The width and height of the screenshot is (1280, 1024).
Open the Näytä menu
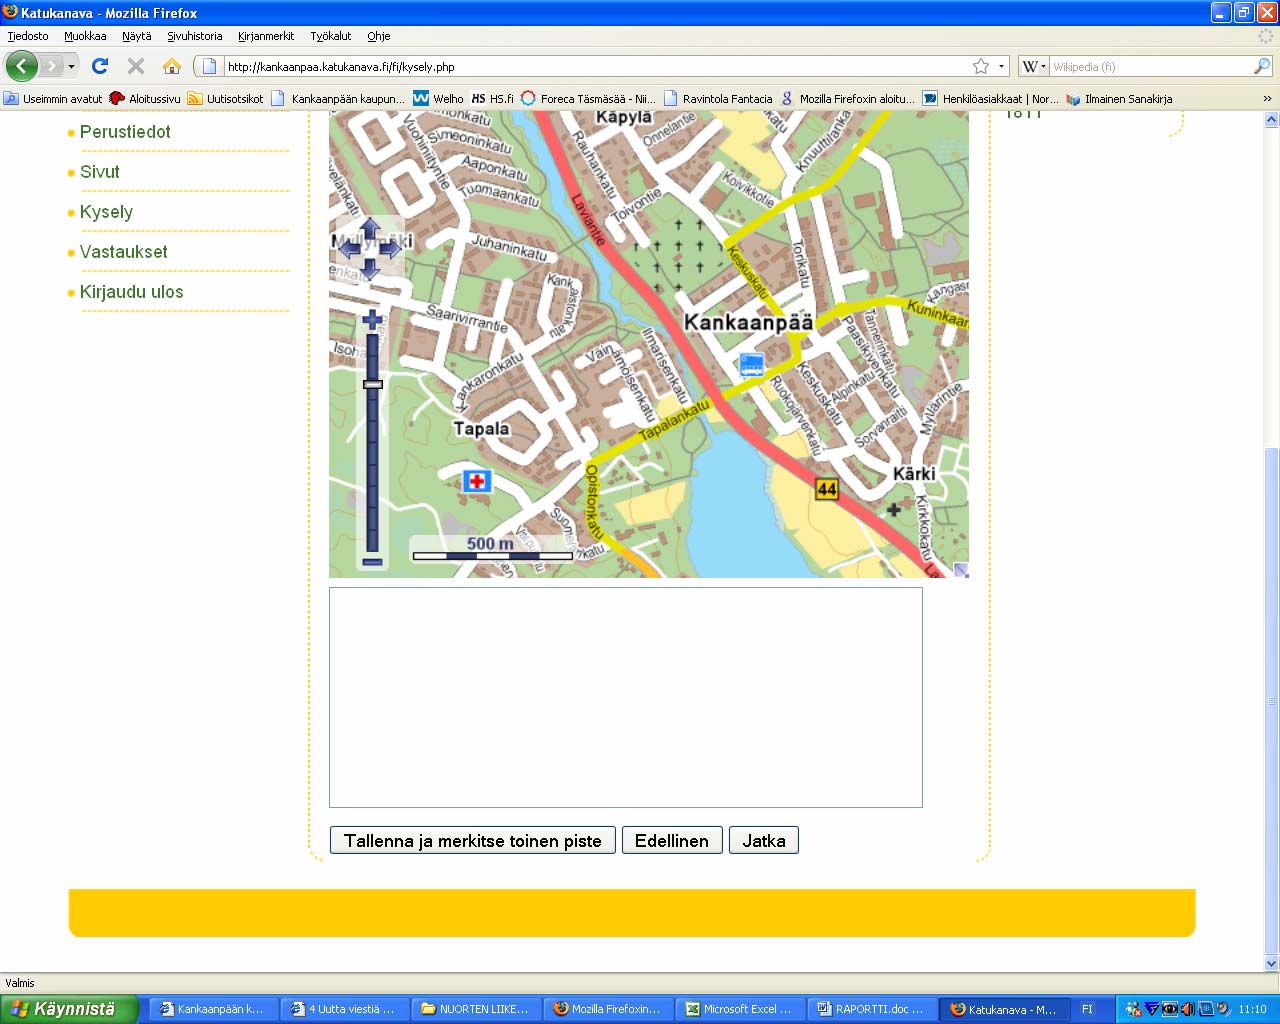coord(137,36)
